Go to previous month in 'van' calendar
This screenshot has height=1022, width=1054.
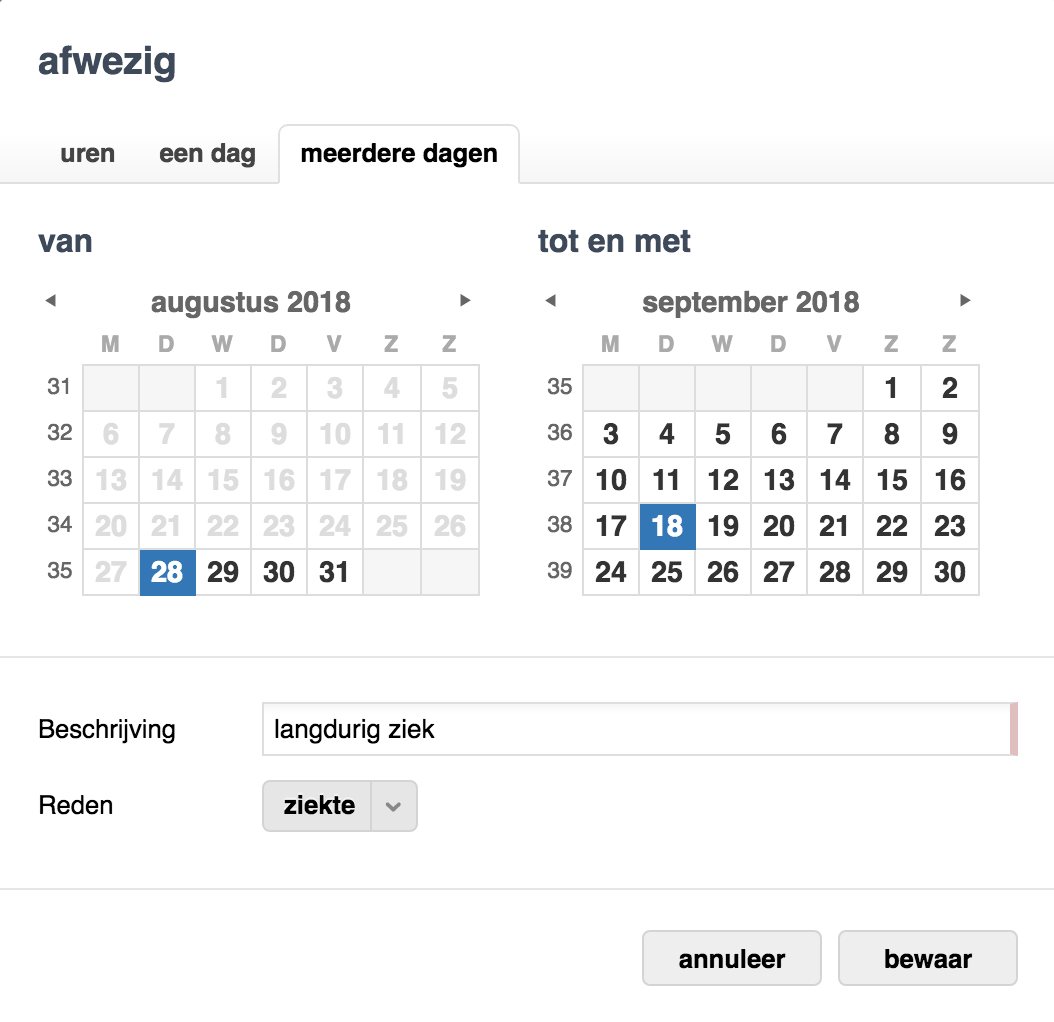(x=51, y=300)
